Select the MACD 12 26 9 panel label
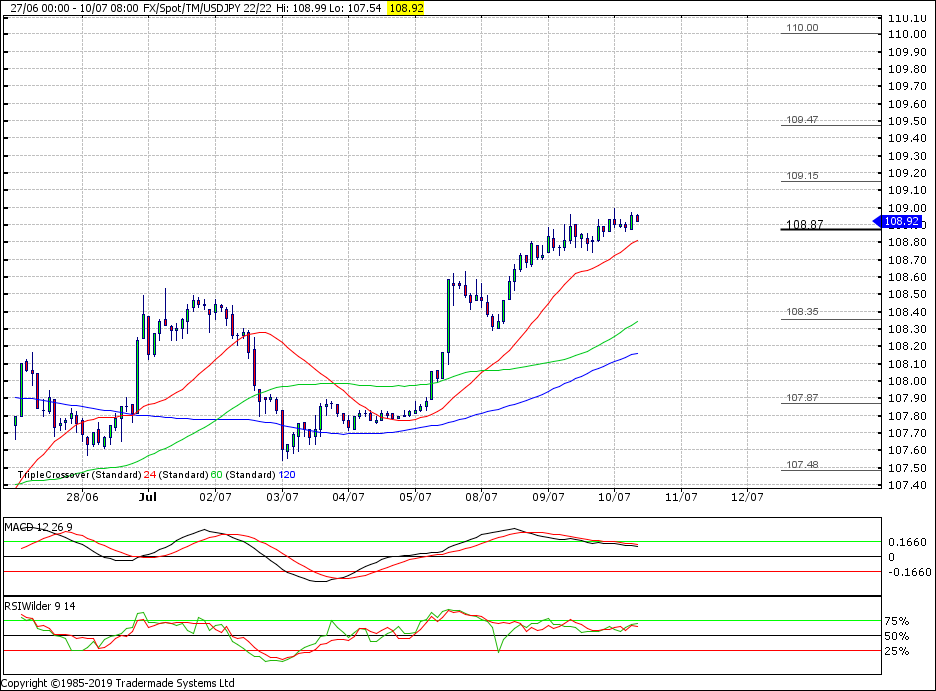The height and width of the screenshot is (691, 936). pos(39,526)
